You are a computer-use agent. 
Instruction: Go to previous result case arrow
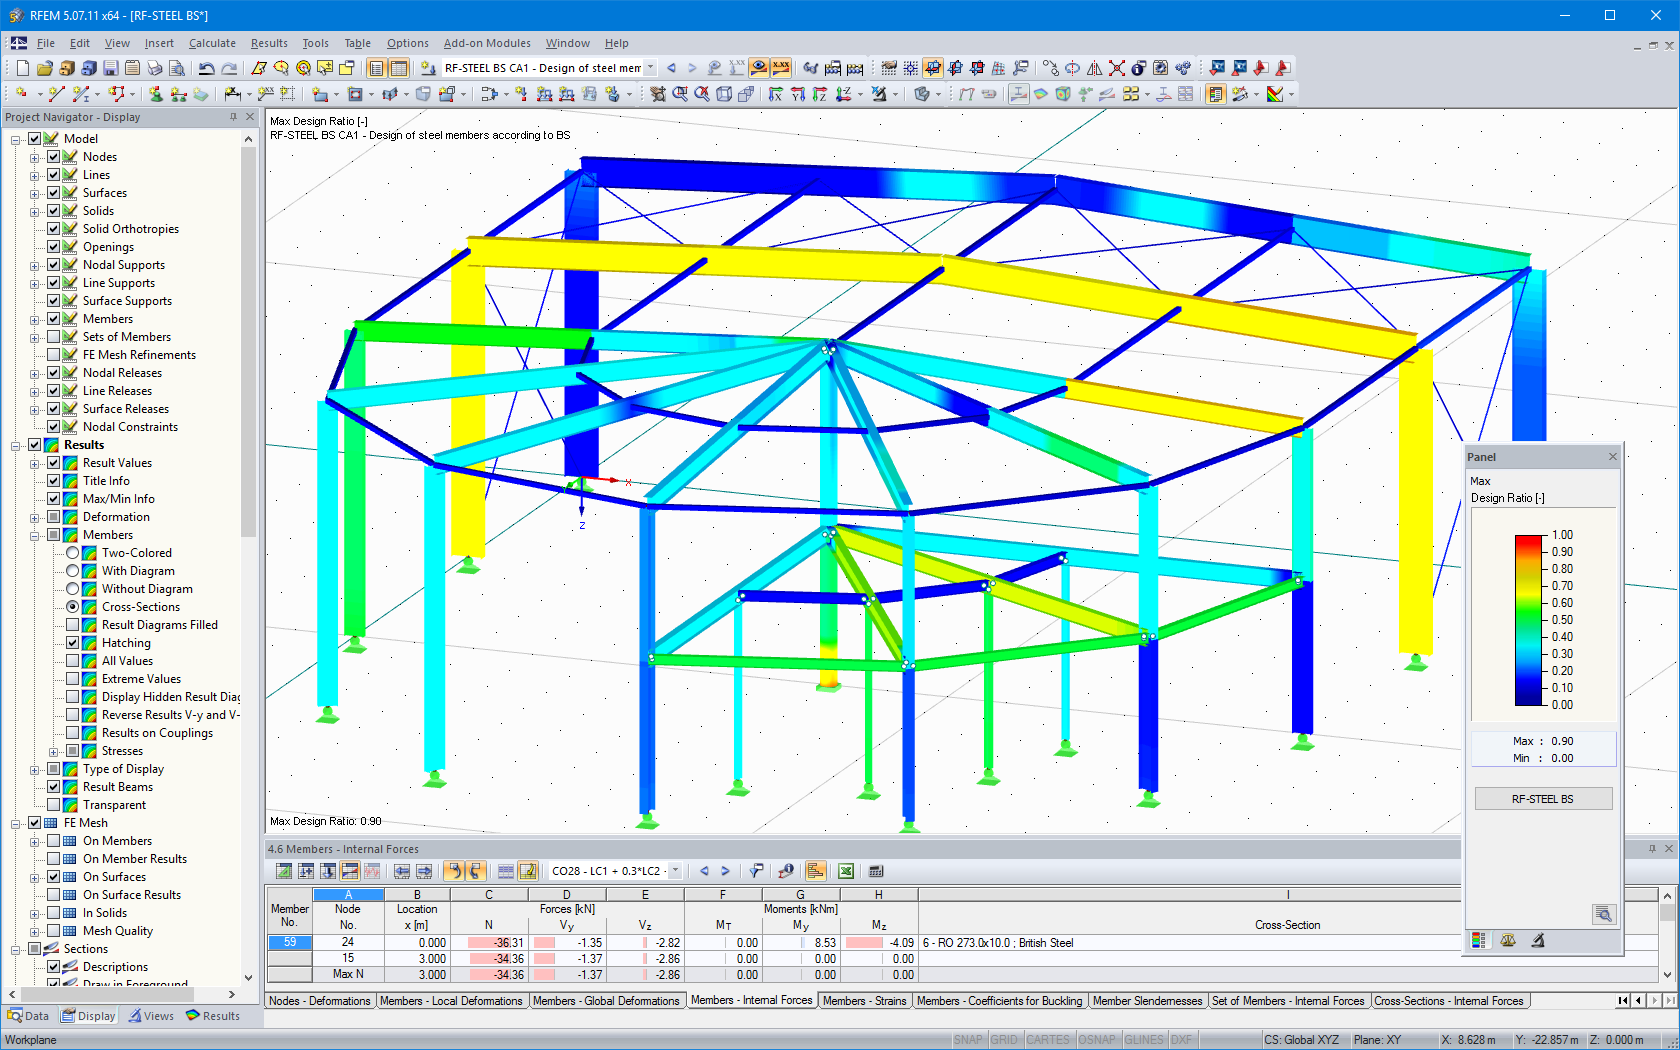pos(671,68)
